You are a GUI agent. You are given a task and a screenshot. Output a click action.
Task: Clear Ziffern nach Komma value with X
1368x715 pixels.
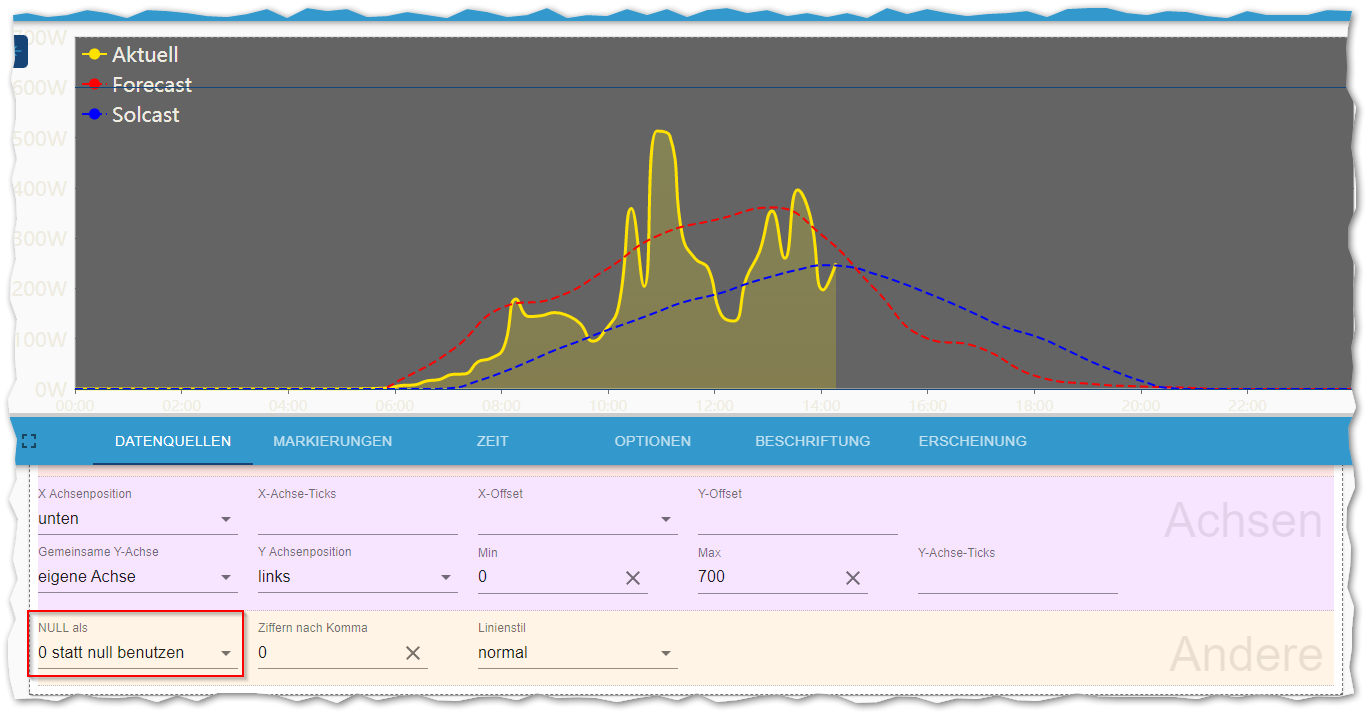pos(413,653)
